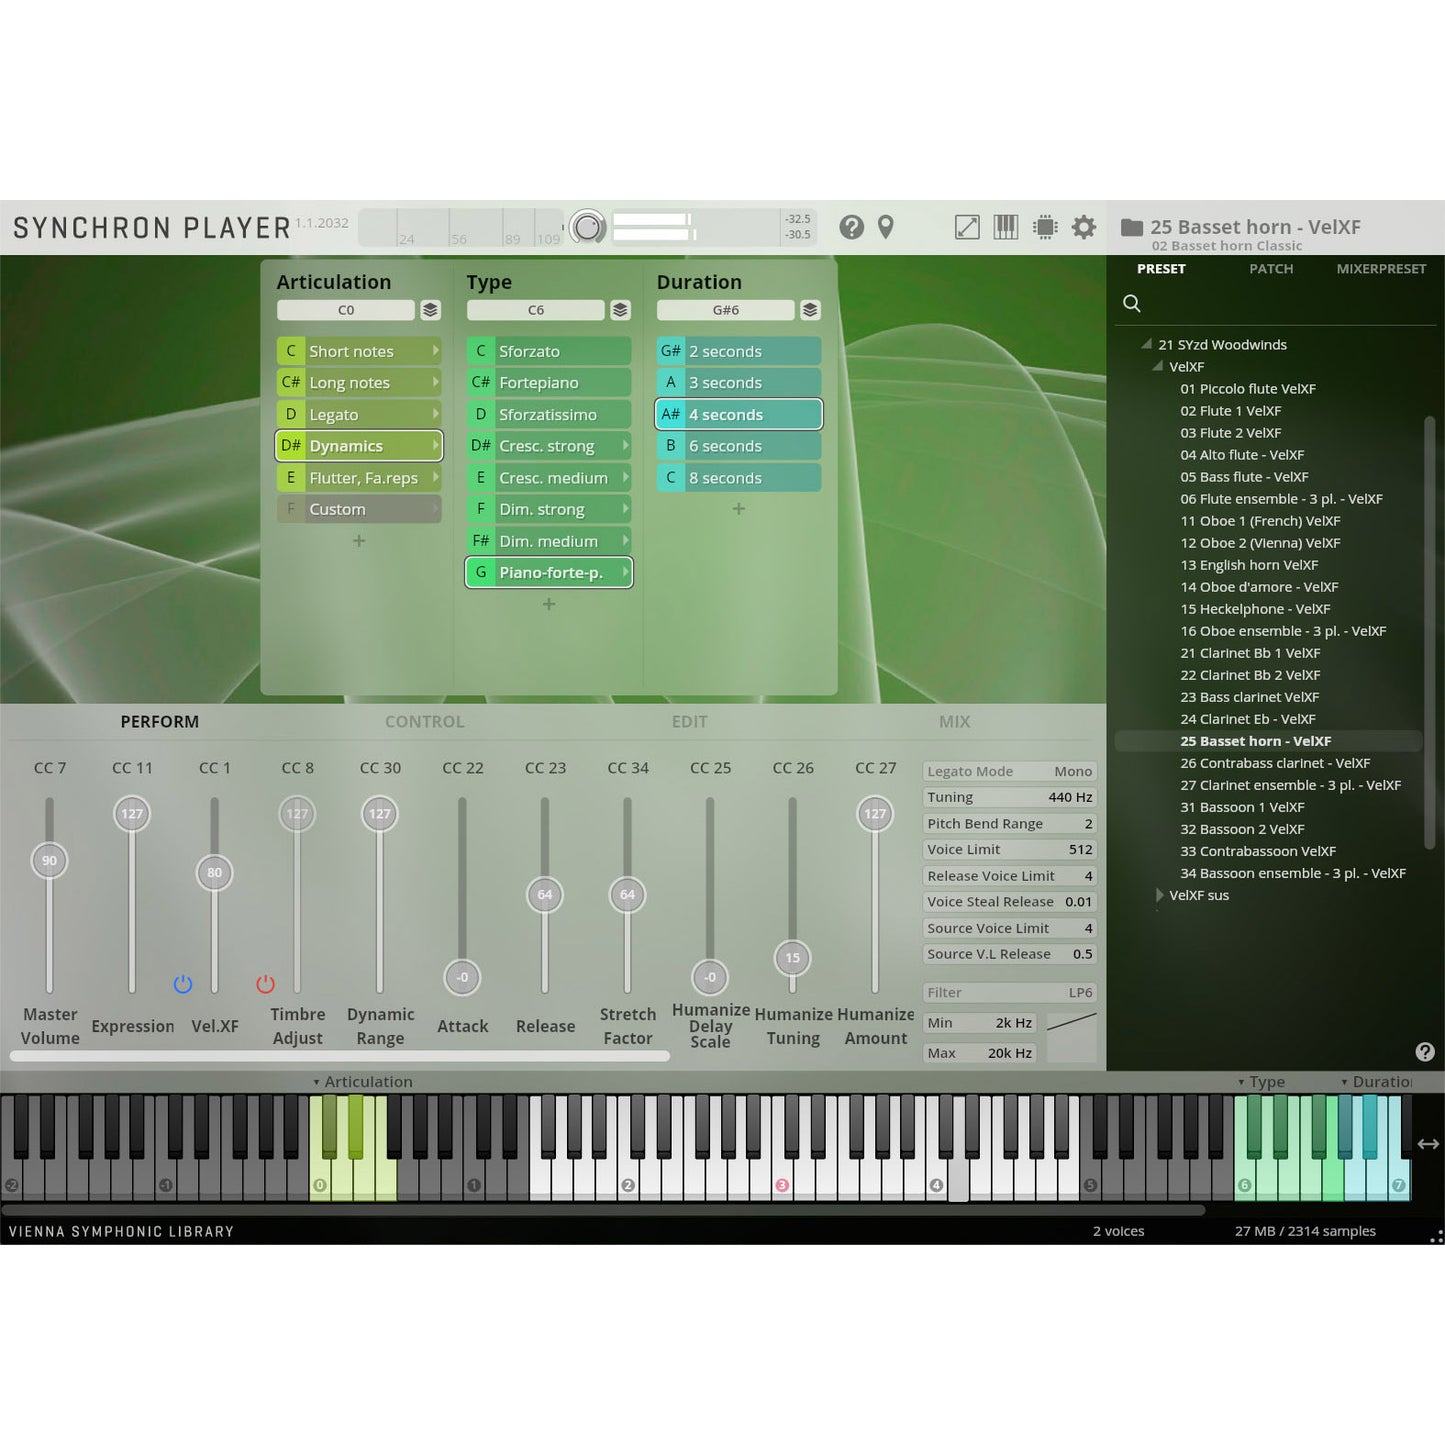Collapse the 21 SYzd Woodwinds folder

click(x=1147, y=344)
